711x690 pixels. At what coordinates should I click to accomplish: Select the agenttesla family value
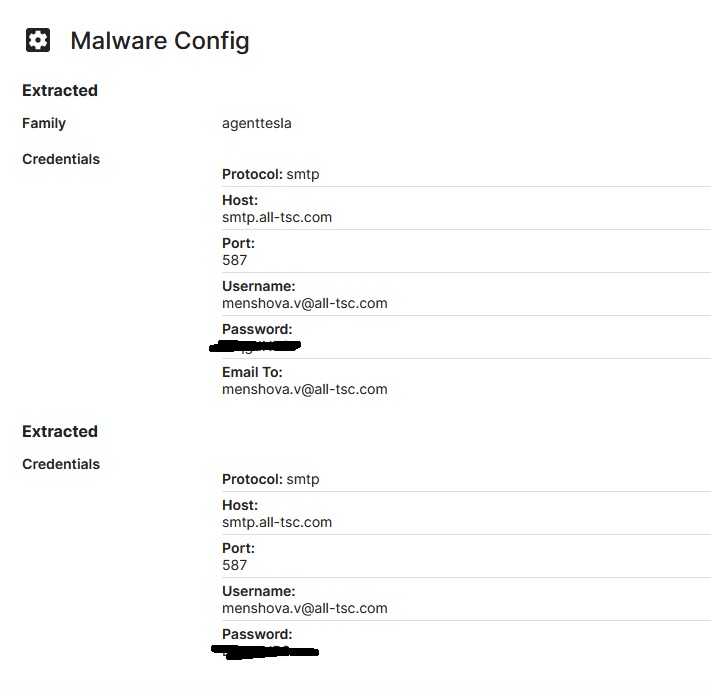point(257,124)
